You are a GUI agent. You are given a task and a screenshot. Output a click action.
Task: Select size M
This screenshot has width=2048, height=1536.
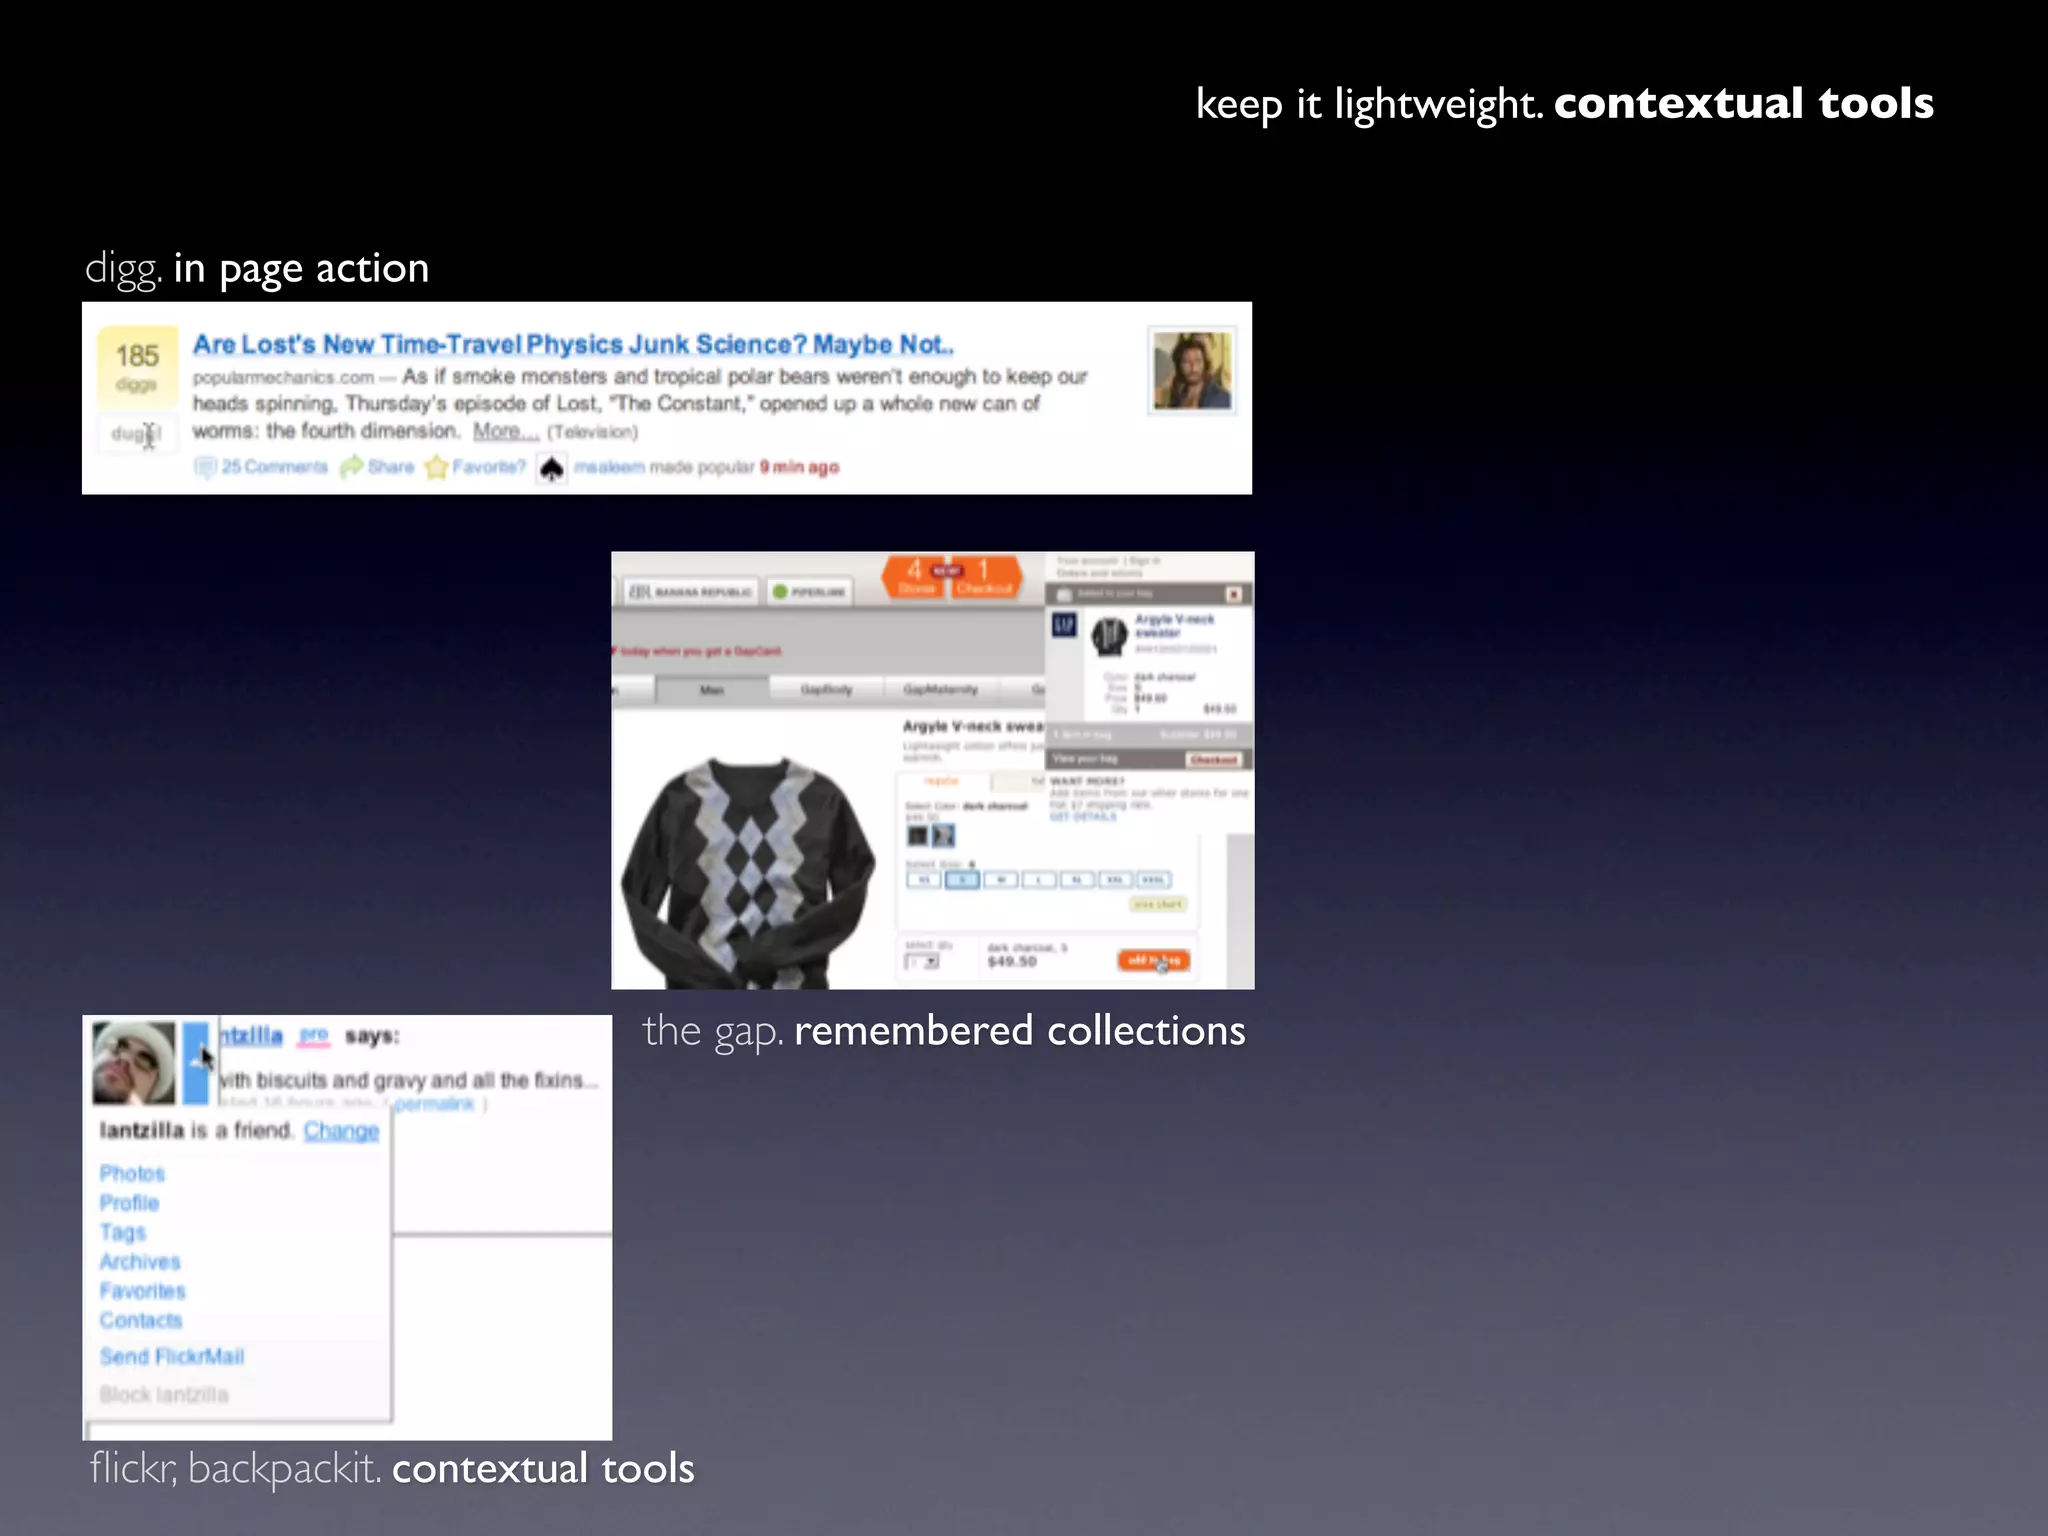(1000, 880)
